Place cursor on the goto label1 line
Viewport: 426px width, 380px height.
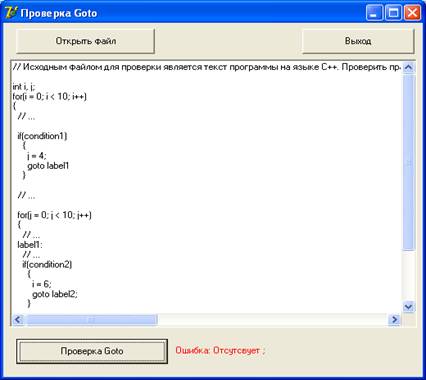pos(48,166)
